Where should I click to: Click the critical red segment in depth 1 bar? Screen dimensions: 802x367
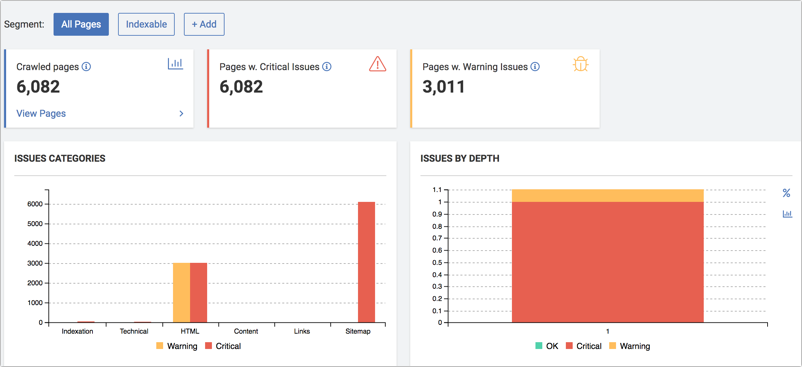pos(608,262)
